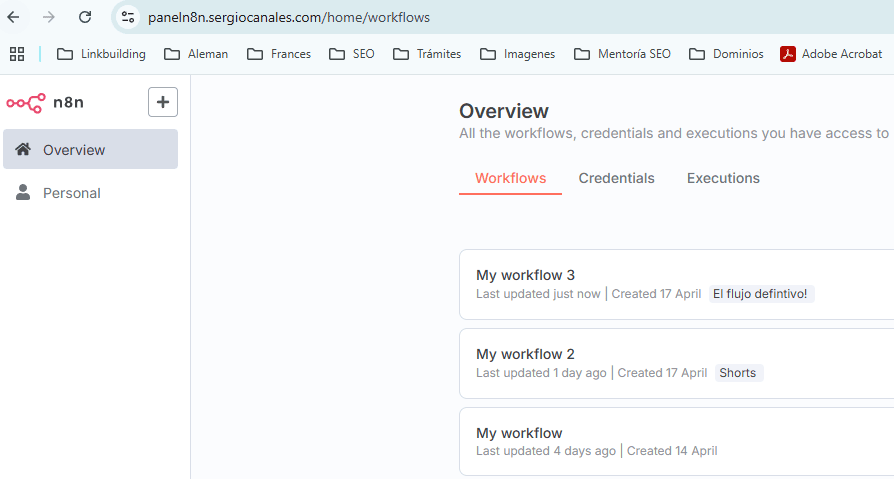The width and height of the screenshot is (894, 479).
Task: Open the Adobe Acrobat bookmark
Action: (x=831, y=54)
